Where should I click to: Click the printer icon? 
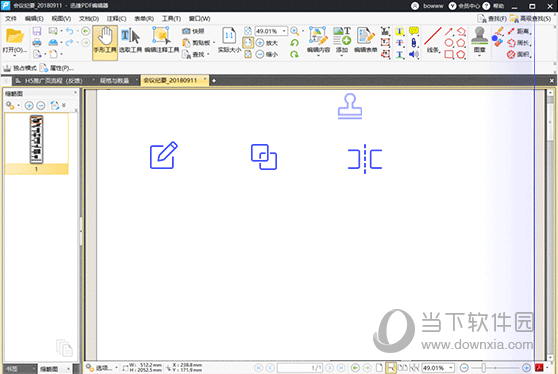[x=37, y=43]
